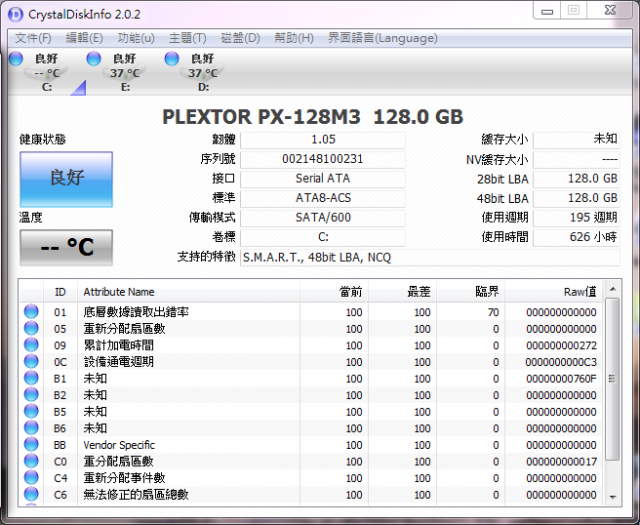Open the 文件(F) menu
This screenshot has width=640, height=525.
tap(33, 38)
